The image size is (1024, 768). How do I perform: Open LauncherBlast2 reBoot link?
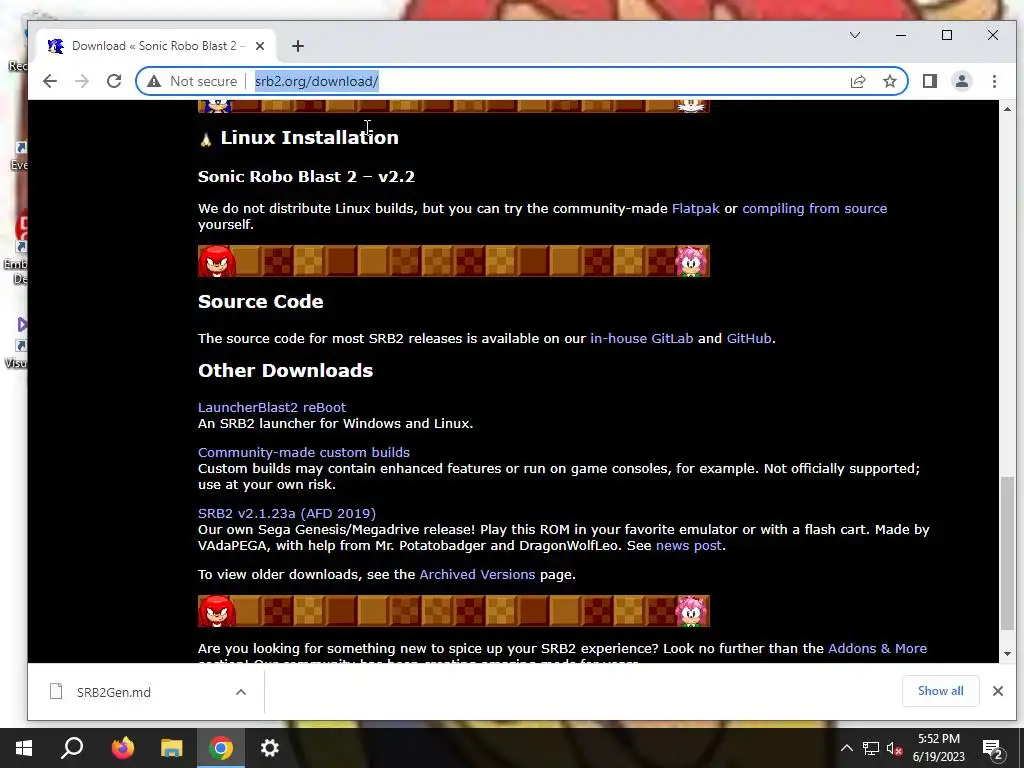(272, 407)
